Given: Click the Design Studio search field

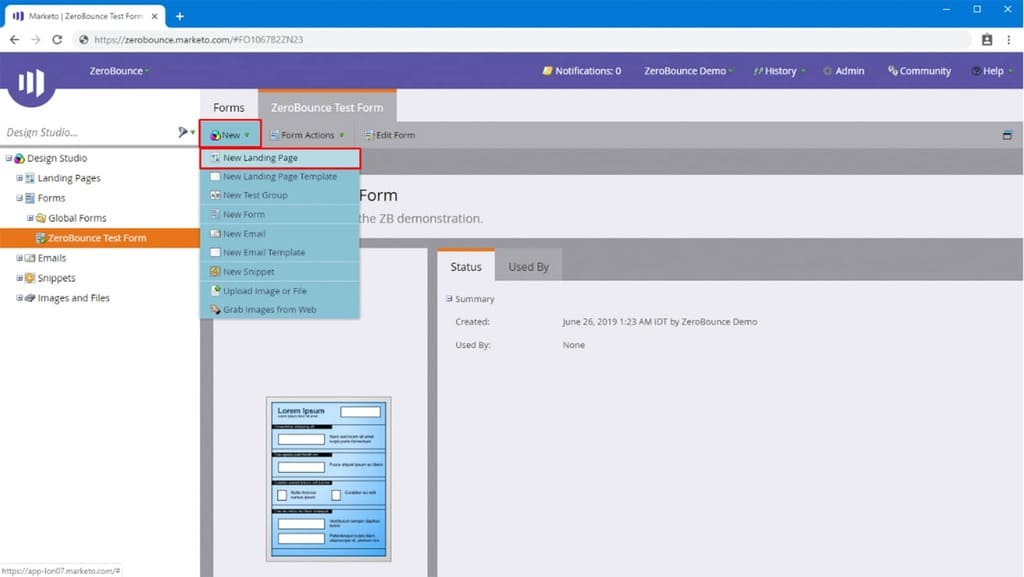Looking at the screenshot, I should [x=88, y=133].
